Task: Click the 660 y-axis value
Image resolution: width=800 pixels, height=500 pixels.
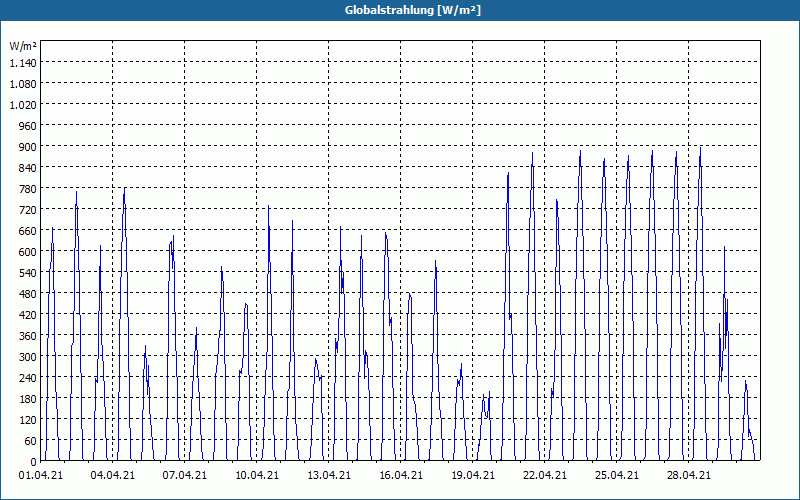Action: coord(28,231)
